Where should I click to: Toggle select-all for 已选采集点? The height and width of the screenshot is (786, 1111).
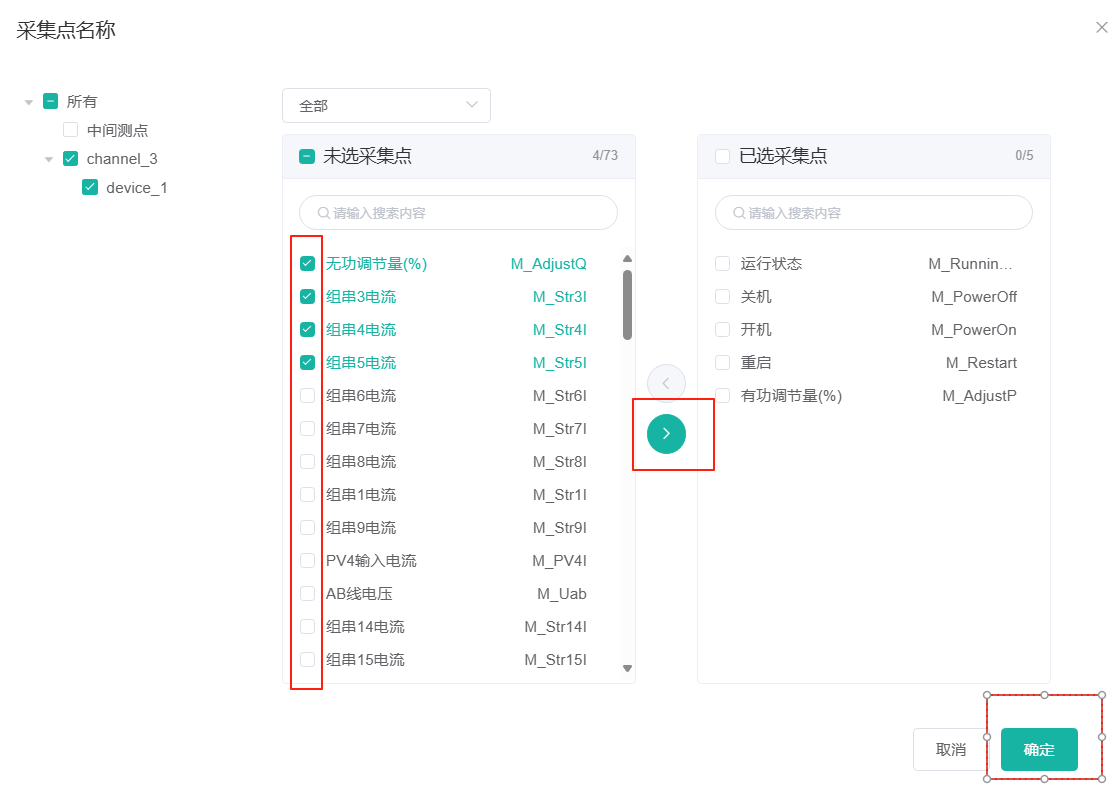point(723,156)
